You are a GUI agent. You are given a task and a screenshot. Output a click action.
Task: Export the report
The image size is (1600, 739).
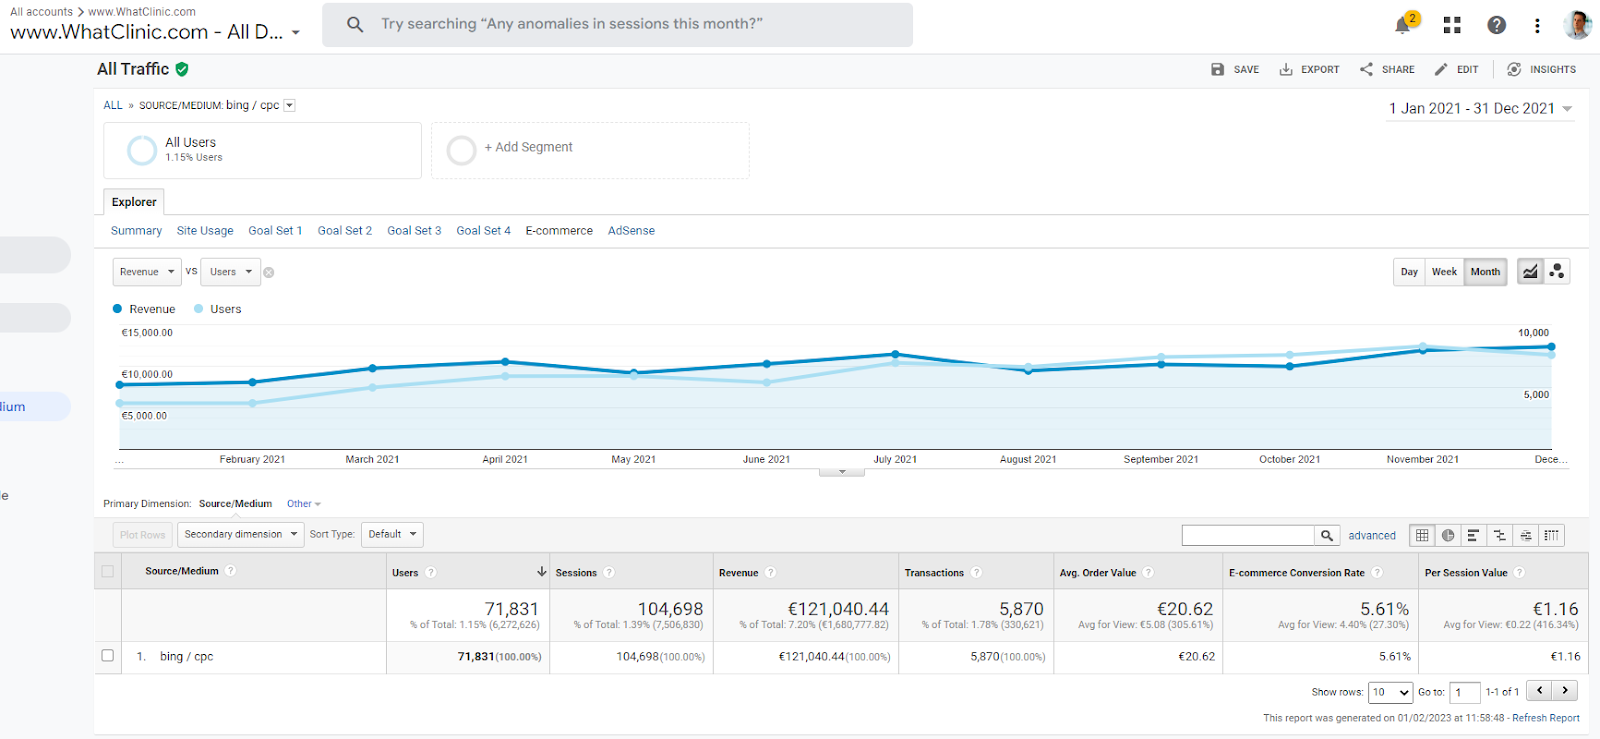(1309, 69)
